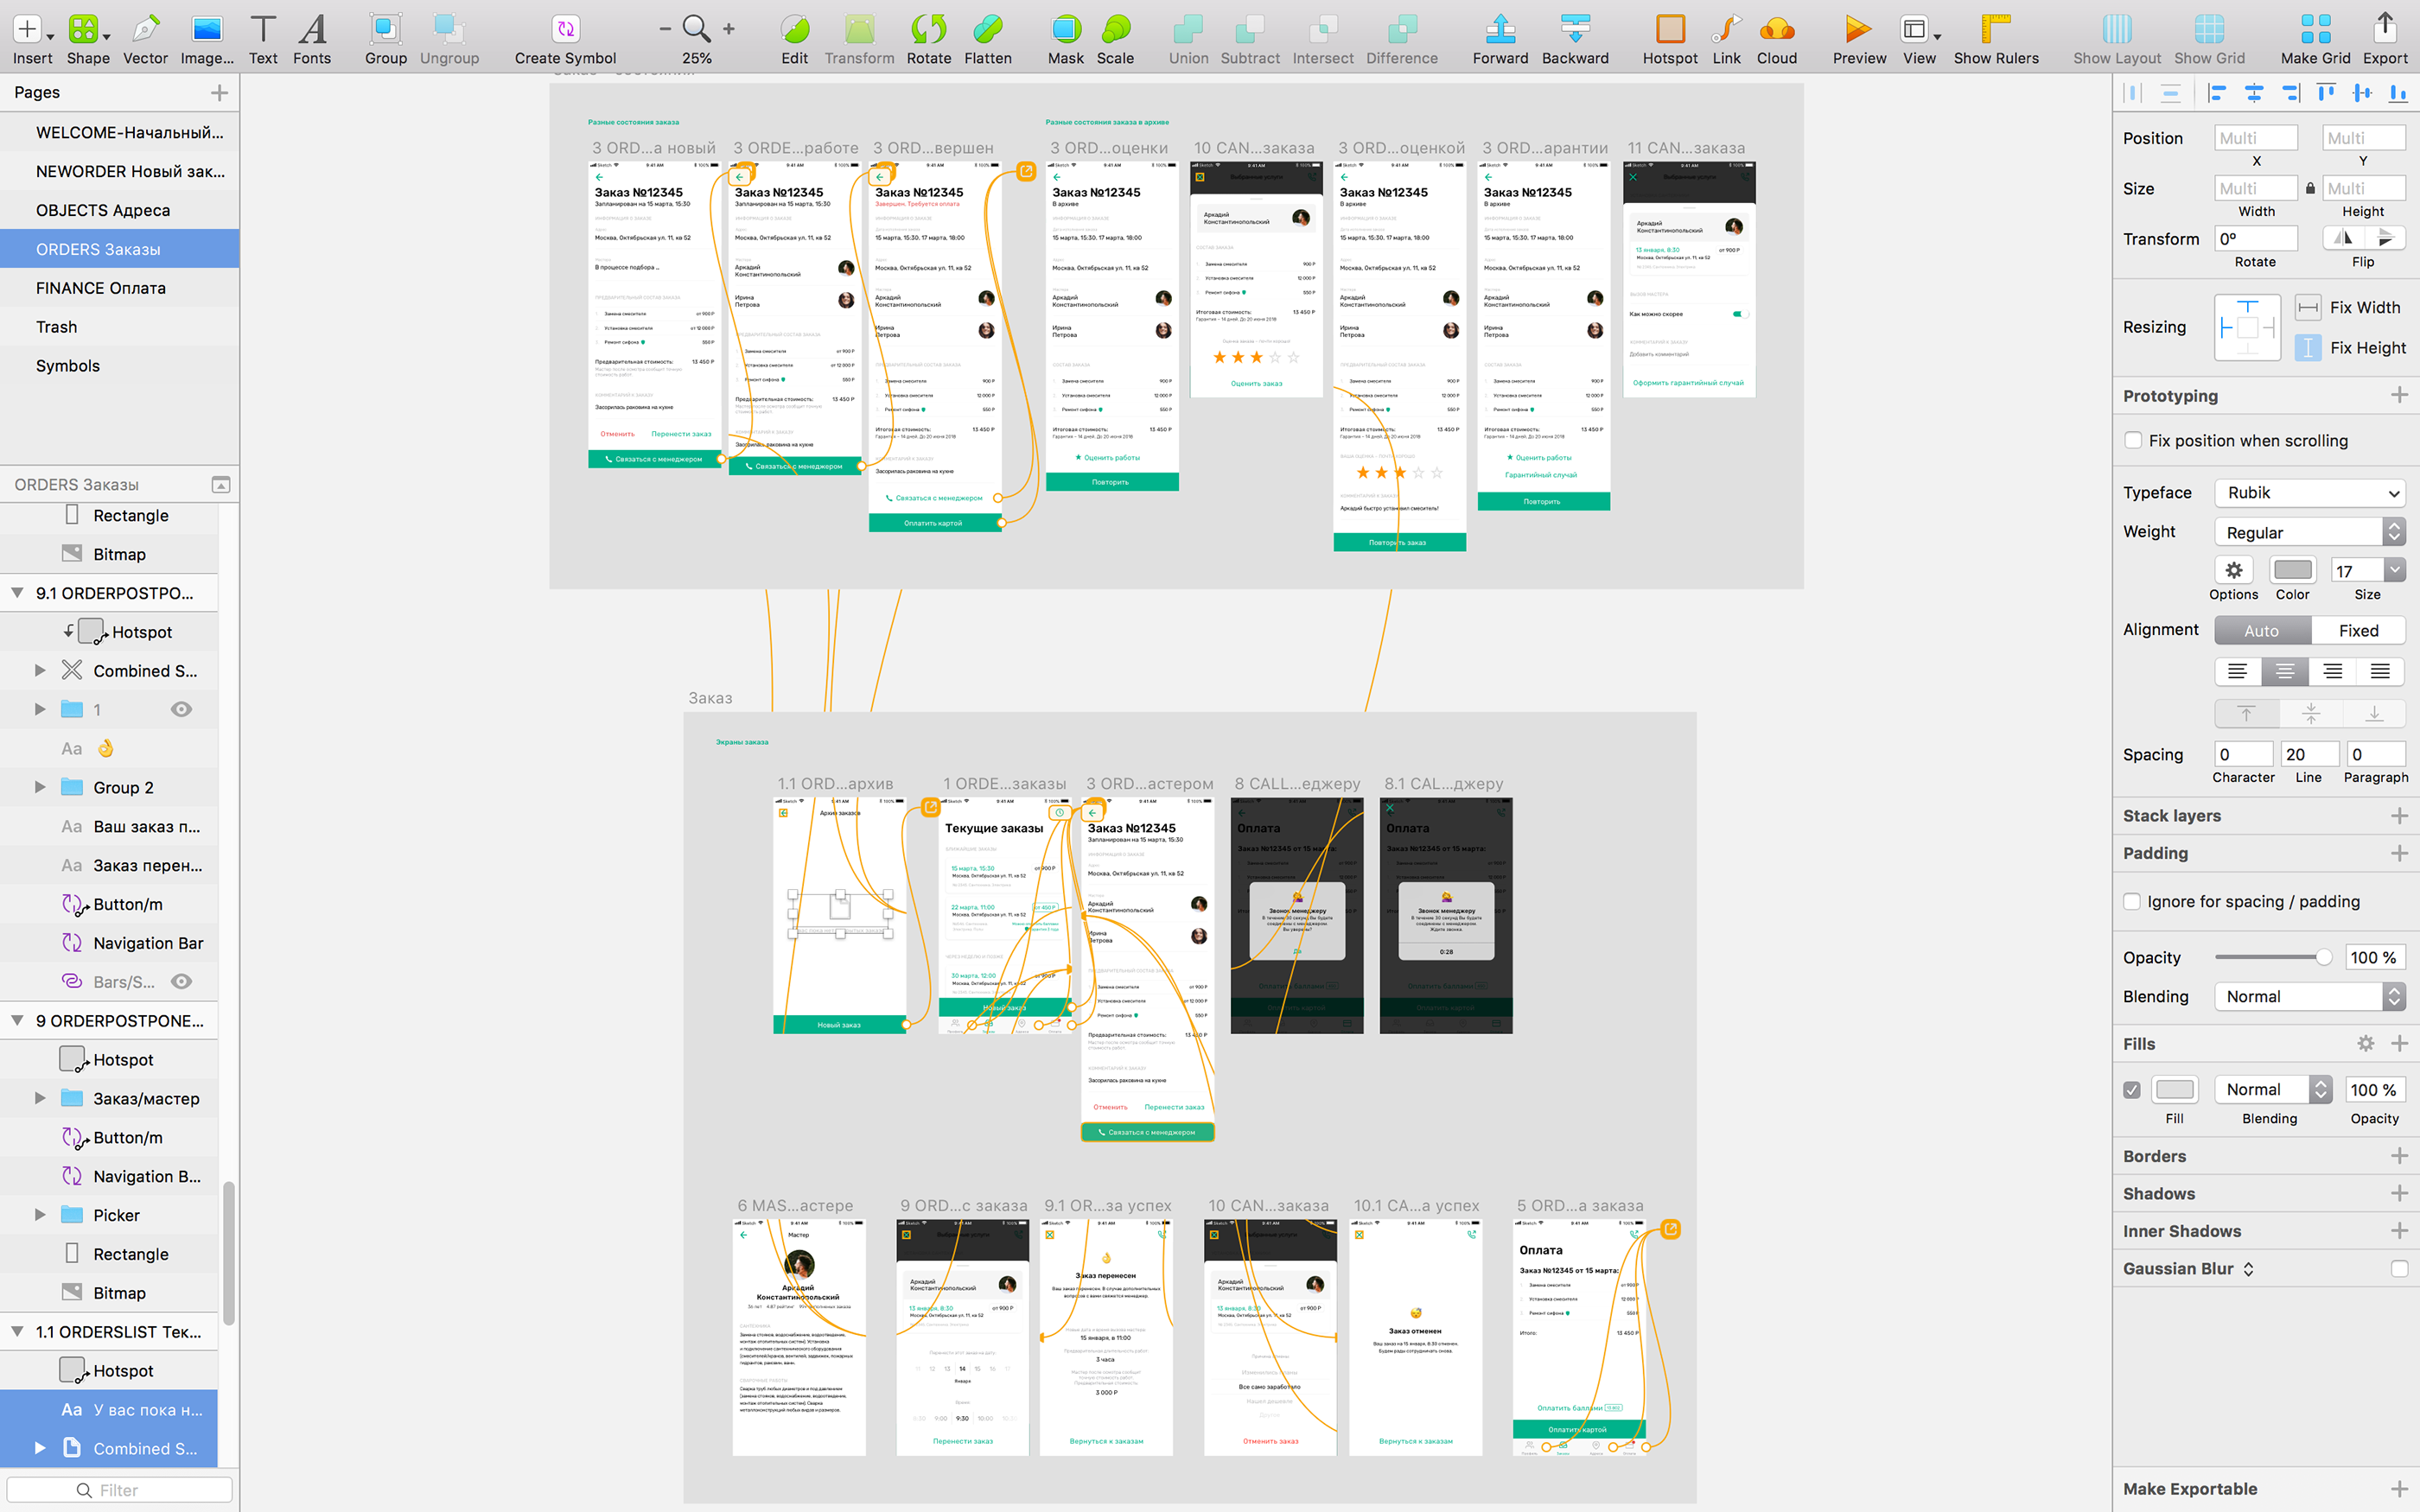This screenshot has height=1512, width=2420.
Task: Toggle visibility eye of layer 1
Action: [x=181, y=709]
